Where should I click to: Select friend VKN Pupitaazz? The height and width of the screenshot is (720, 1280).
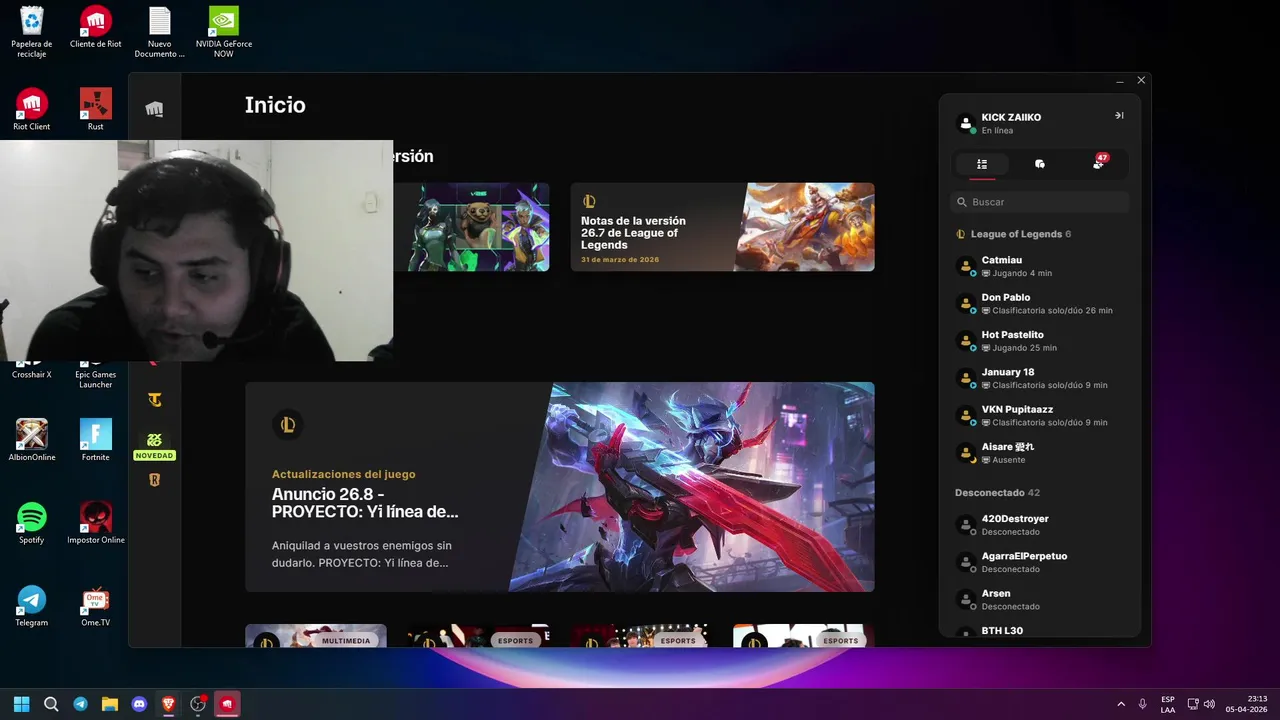(x=1040, y=415)
